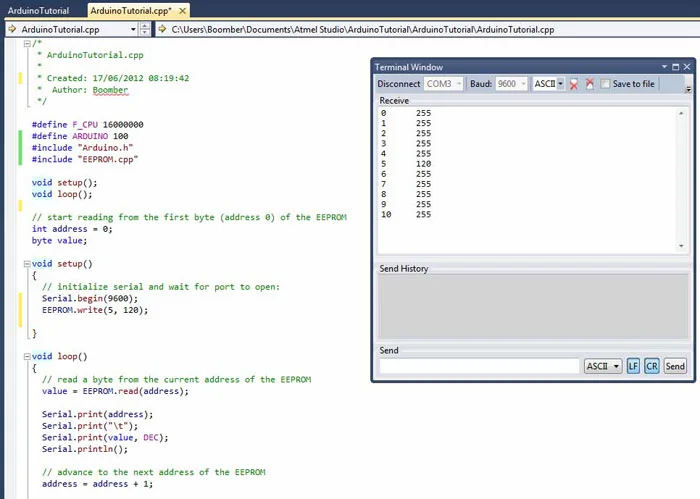The height and width of the screenshot is (499, 700).
Task: Click the 'int address = 0;' line
Action: coord(72,229)
